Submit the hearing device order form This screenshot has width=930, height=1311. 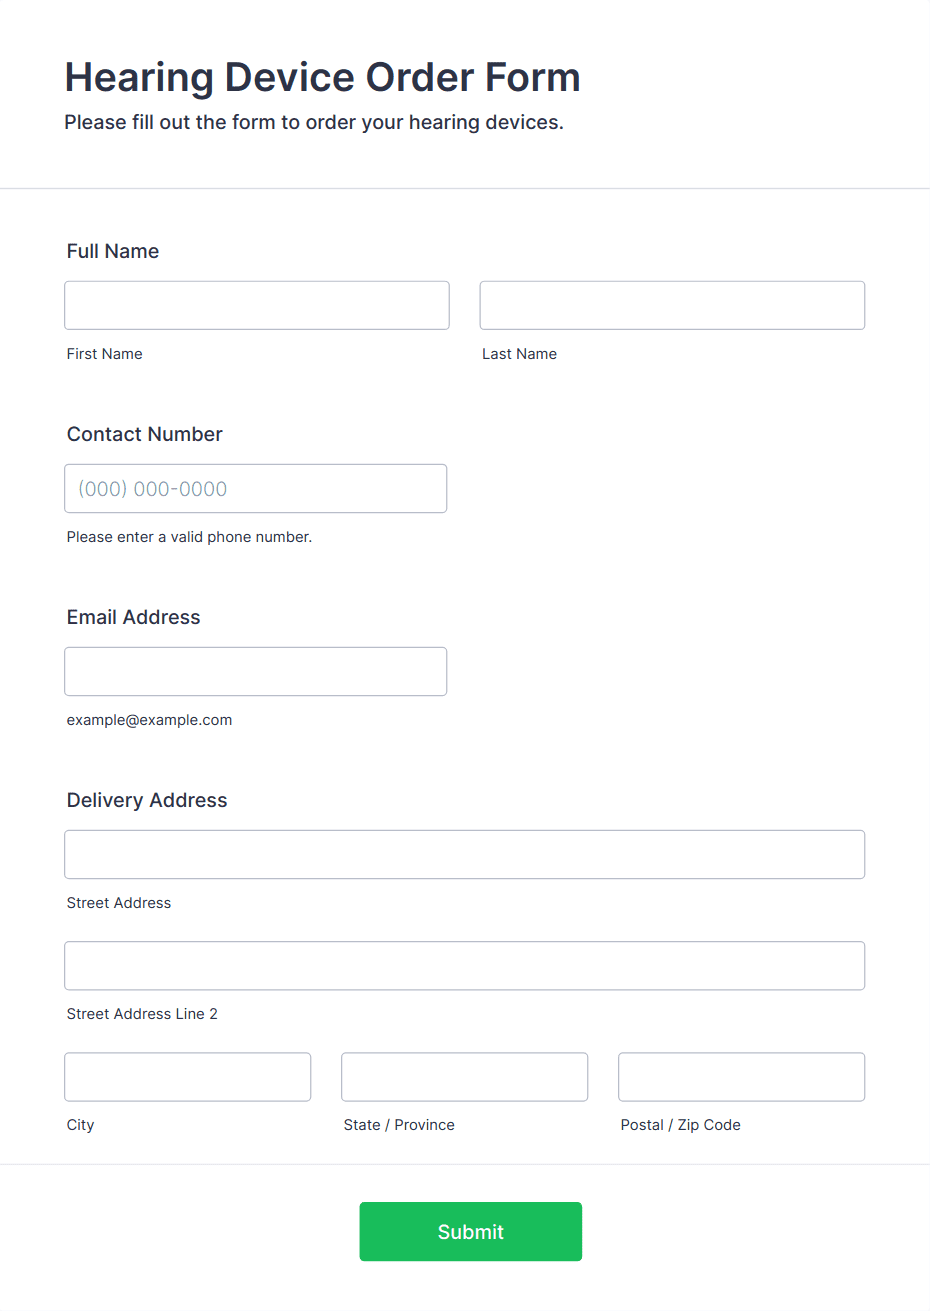point(471,1231)
